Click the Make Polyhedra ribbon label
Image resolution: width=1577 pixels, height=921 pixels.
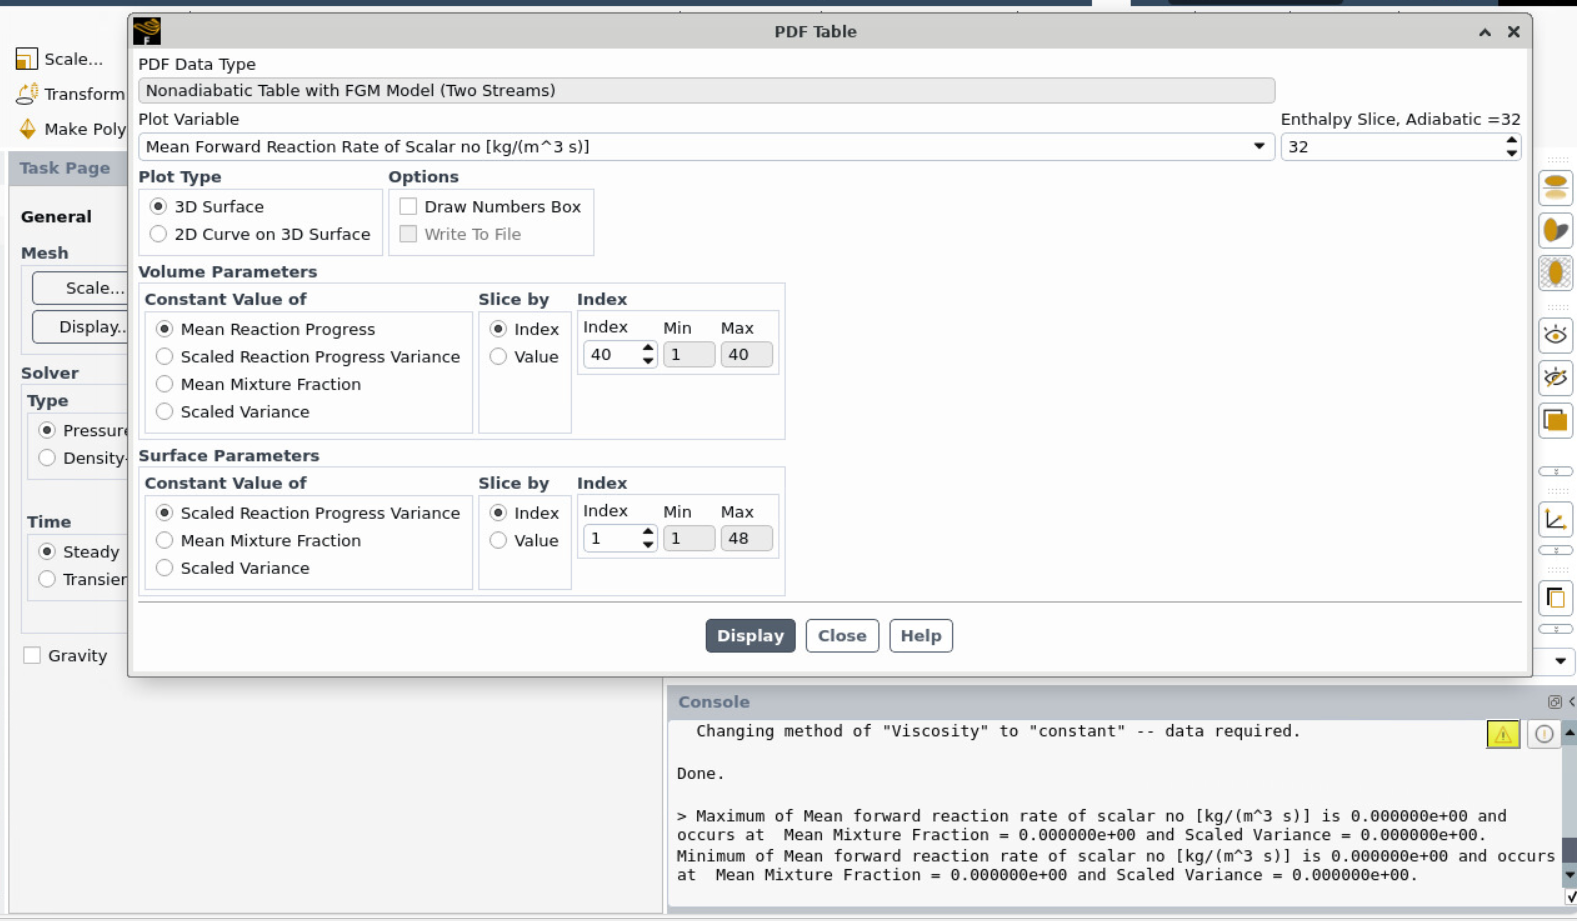coord(85,129)
